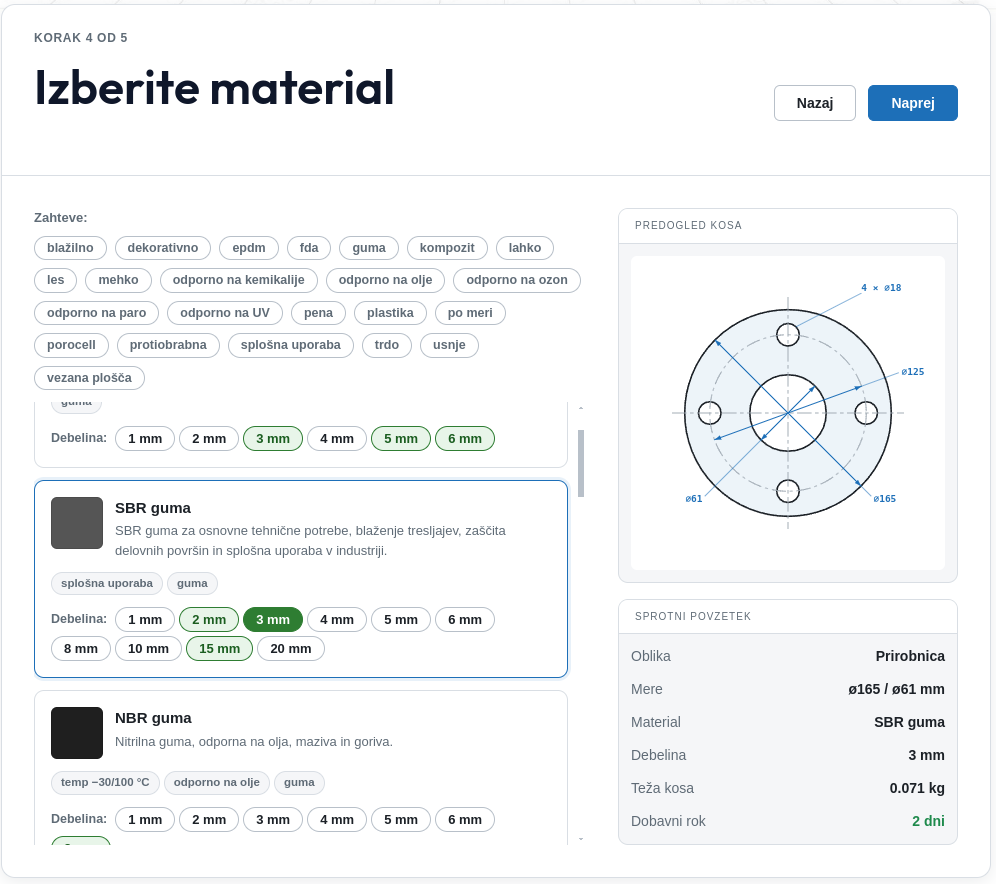
Task: Choose 3 mm thickness for NBR guma
Action: coord(273,819)
